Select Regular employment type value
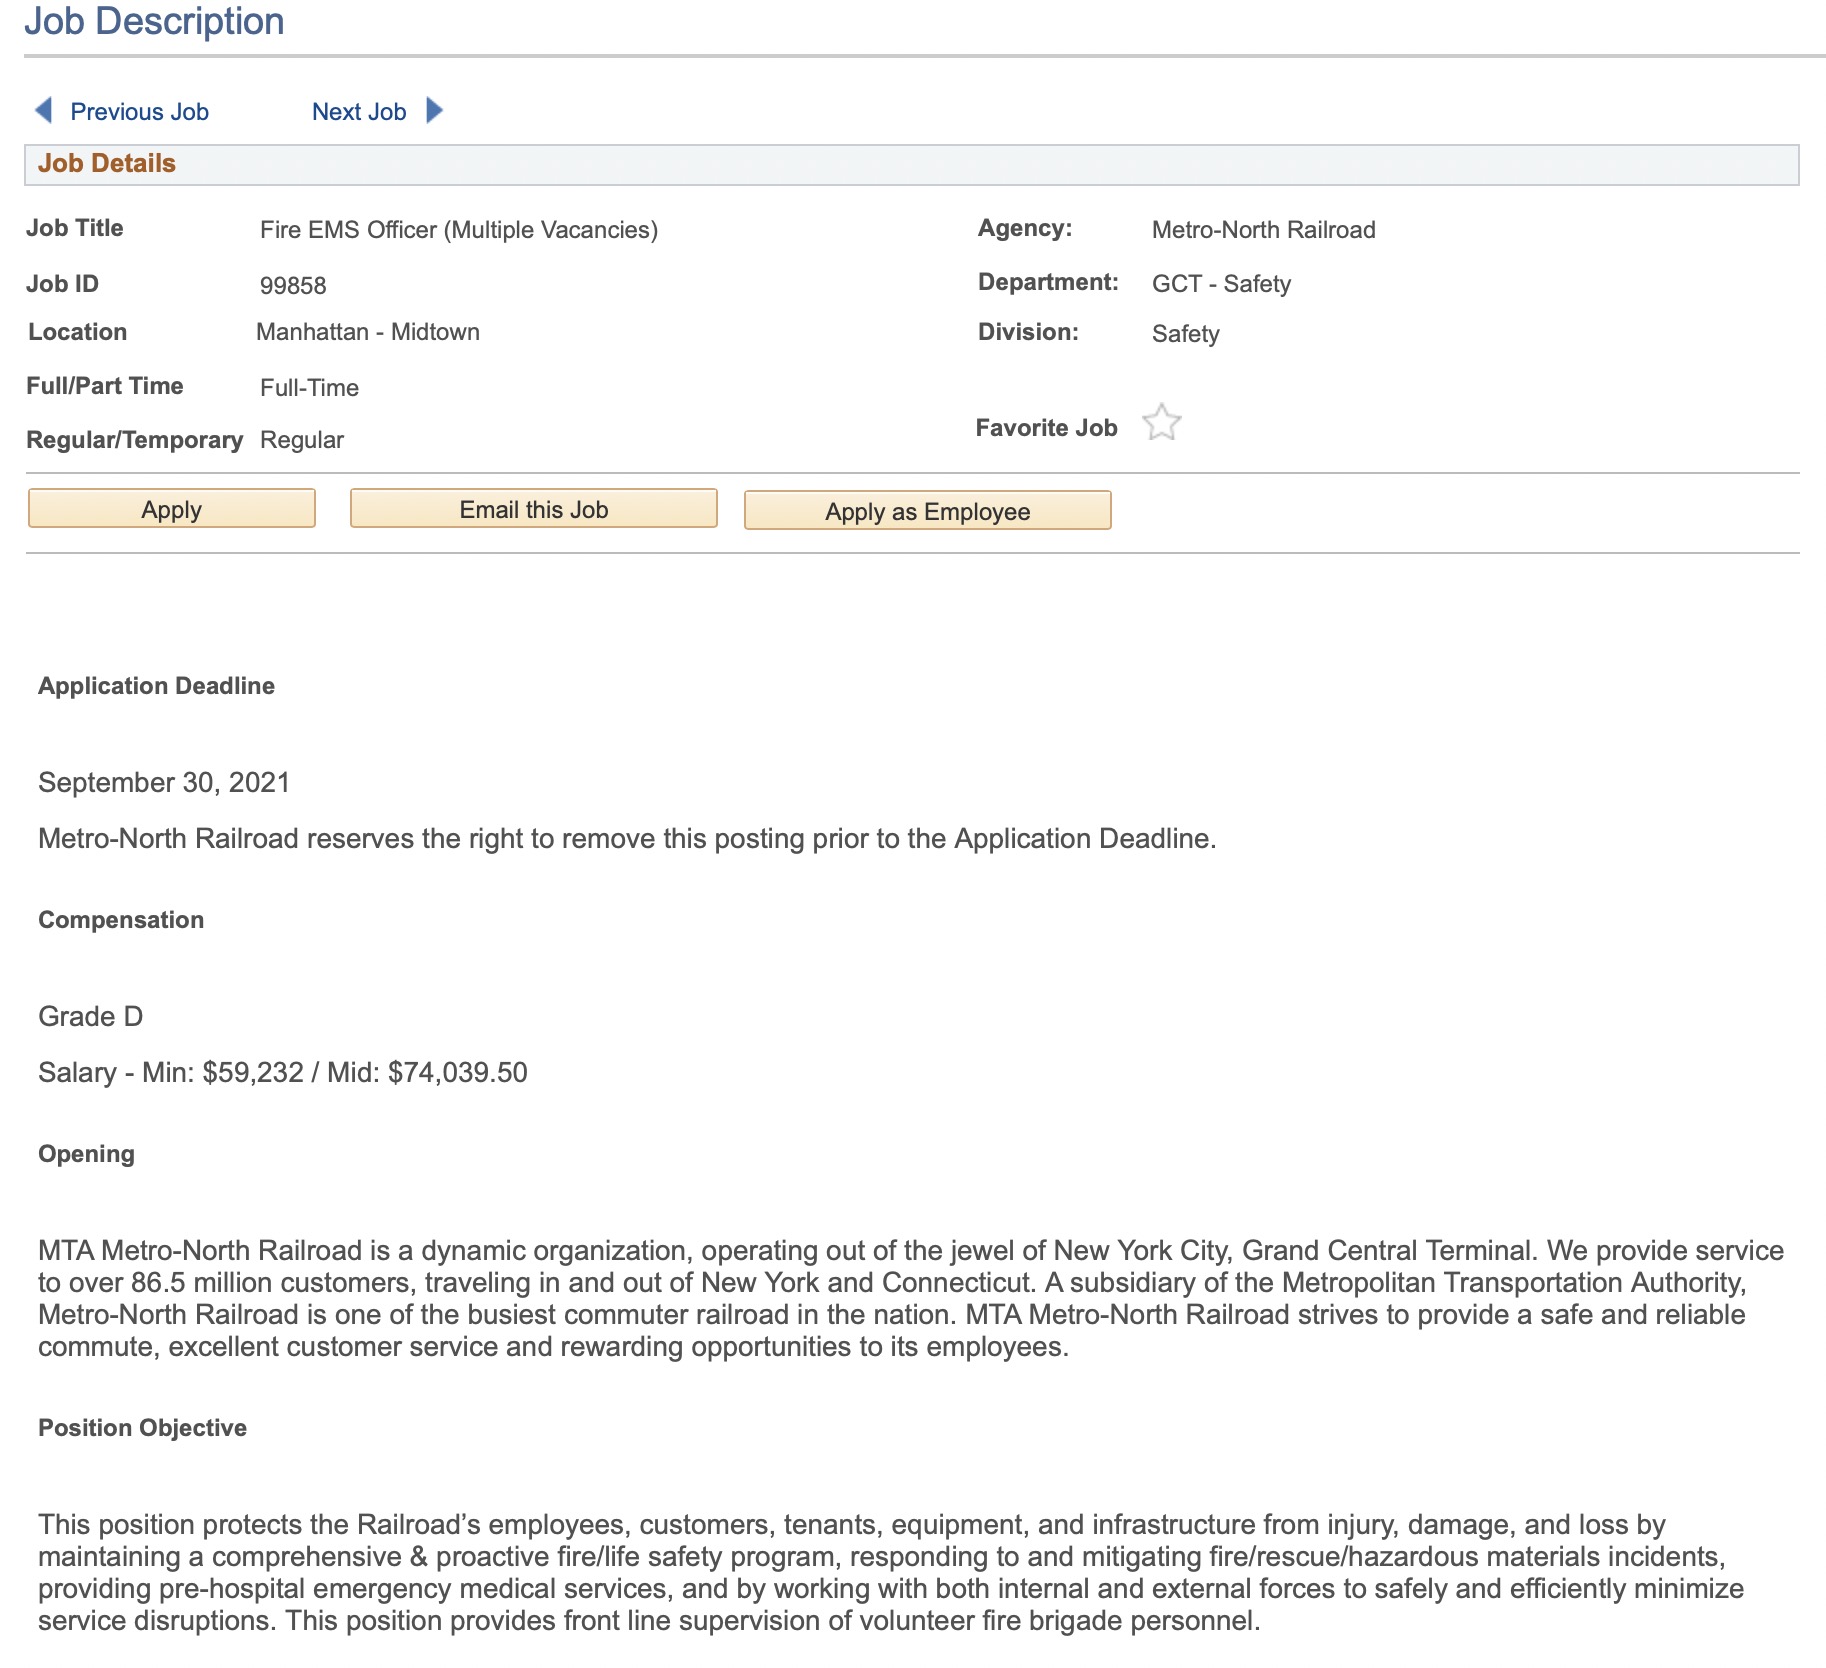This screenshot has width=1826, height=1668. click(302, 440)
